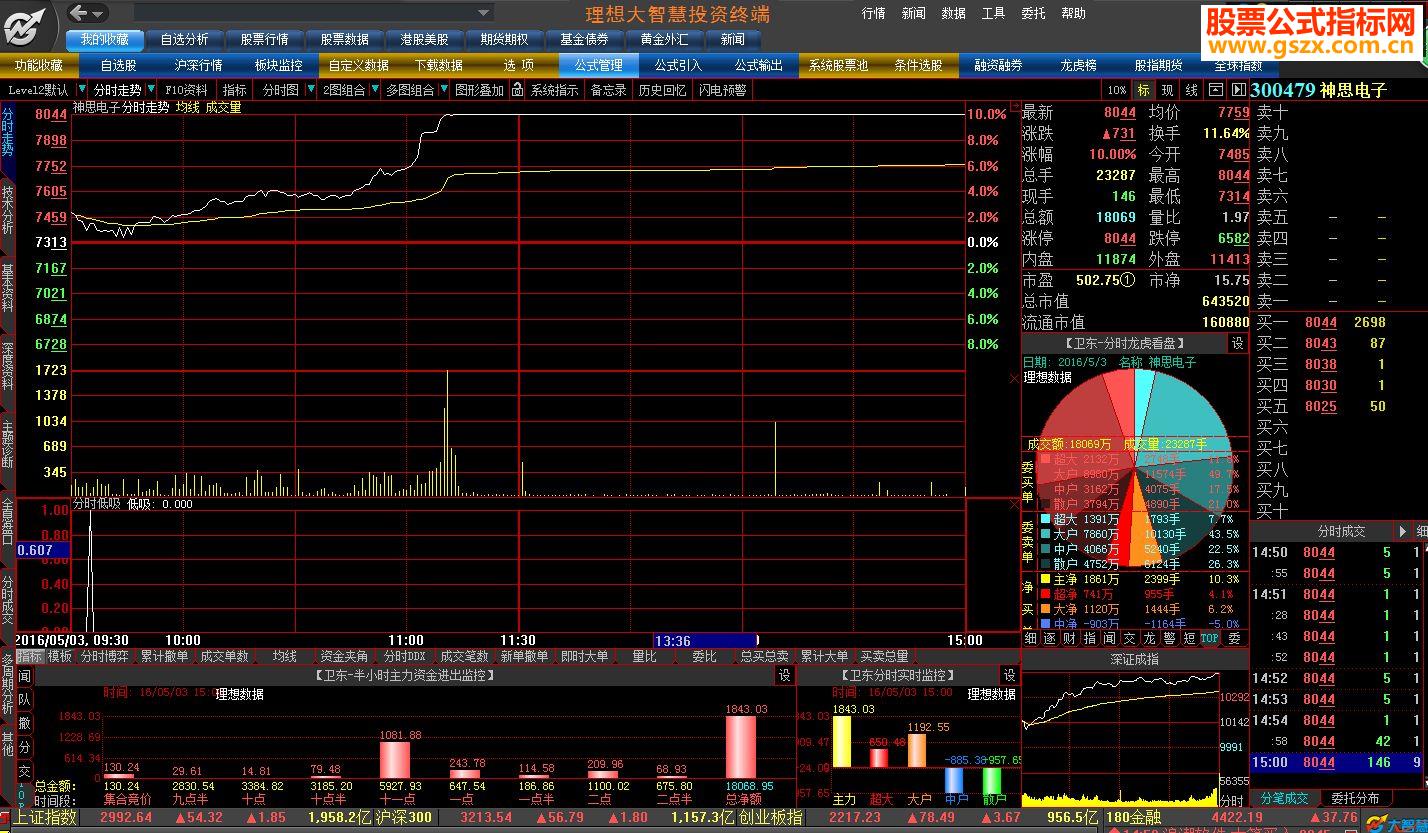Click the panel restore window icon
This screenshot has height=833, width=1428.
tap(1215, 90)
